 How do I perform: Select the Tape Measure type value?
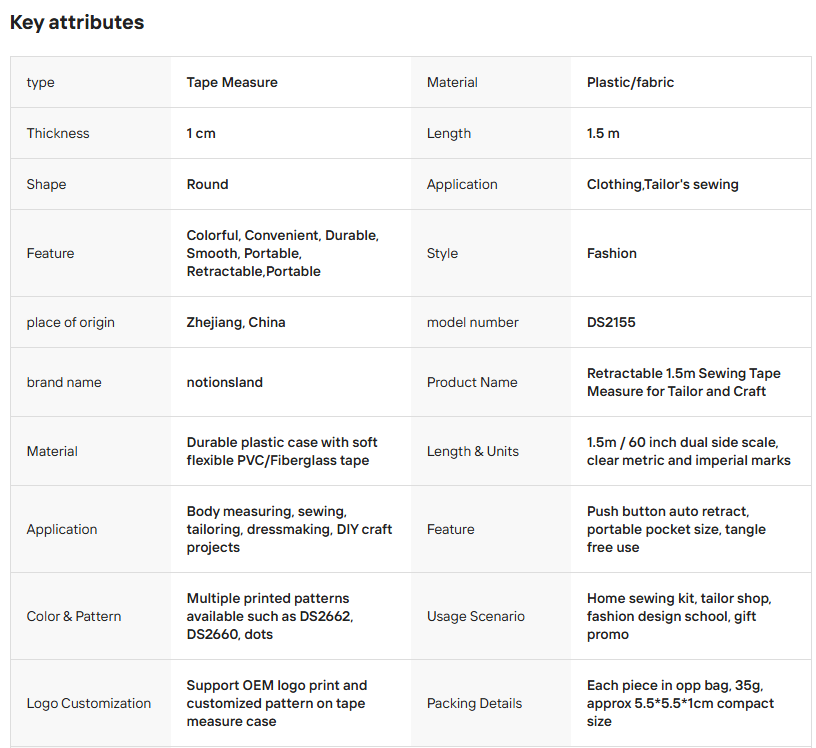[x=232, y=82]
